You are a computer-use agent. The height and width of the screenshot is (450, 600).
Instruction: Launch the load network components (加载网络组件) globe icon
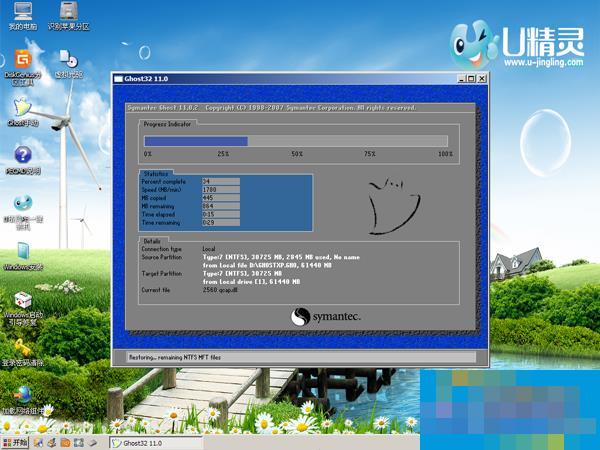pyautogui.click(x=23, y=400)
